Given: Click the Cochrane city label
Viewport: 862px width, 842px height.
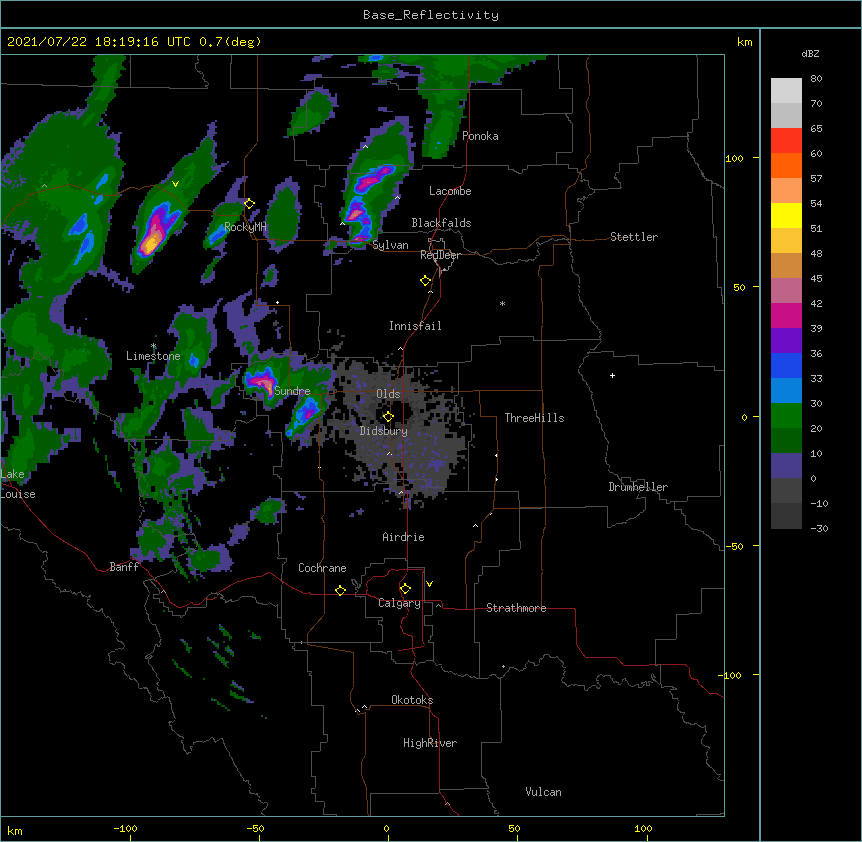Looking at the screenshot, I should click(322, 568).
